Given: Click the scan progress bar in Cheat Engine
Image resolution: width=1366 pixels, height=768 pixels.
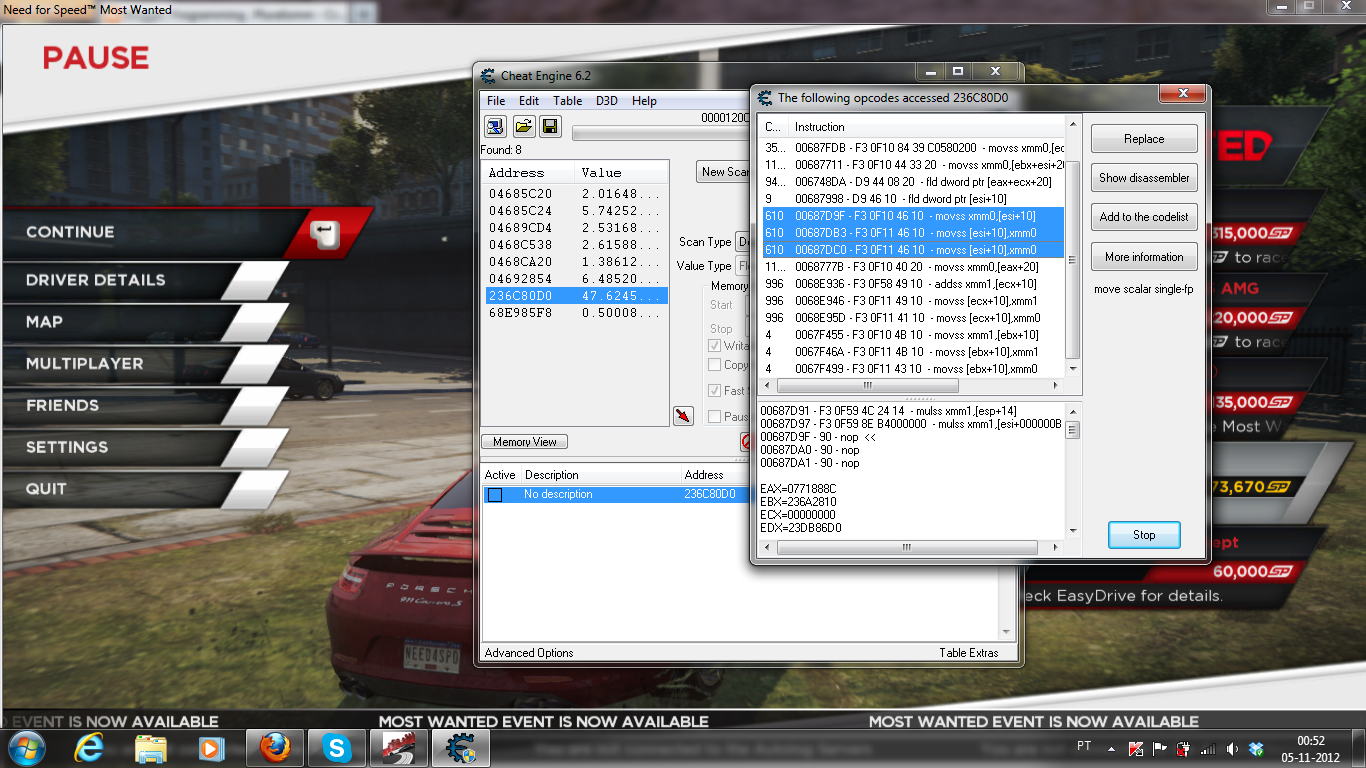Looking at the screenshot, I should tap(661, 133).
